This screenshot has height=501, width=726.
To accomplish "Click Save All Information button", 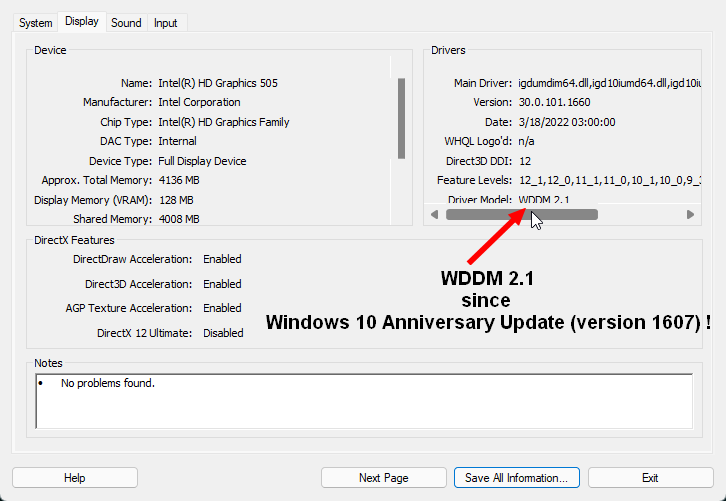I will [517, 477].
